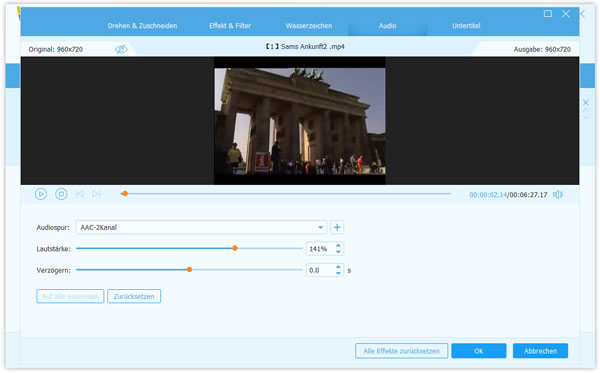This screenshot has height=373, width=600.
Task: Open Drehen & Zuschneiden tab
Action: click(142, 26)
